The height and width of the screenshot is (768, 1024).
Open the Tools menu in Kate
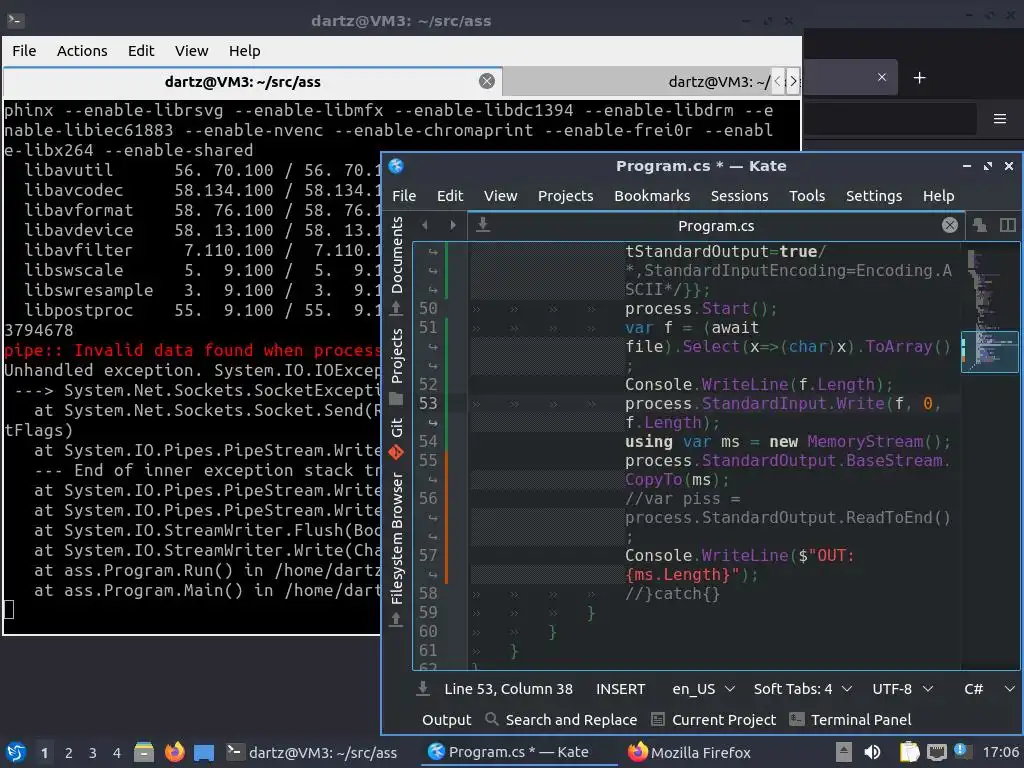coord(807,196)
